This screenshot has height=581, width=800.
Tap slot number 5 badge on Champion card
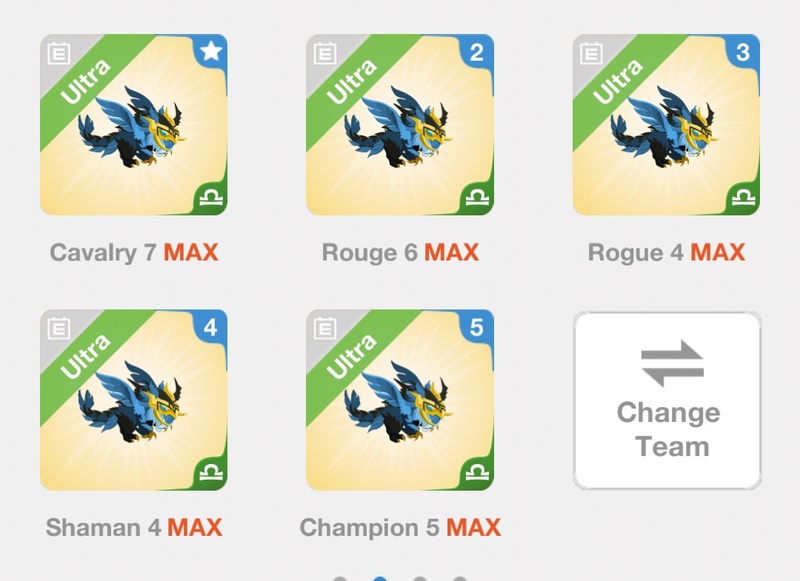[477, 327]
